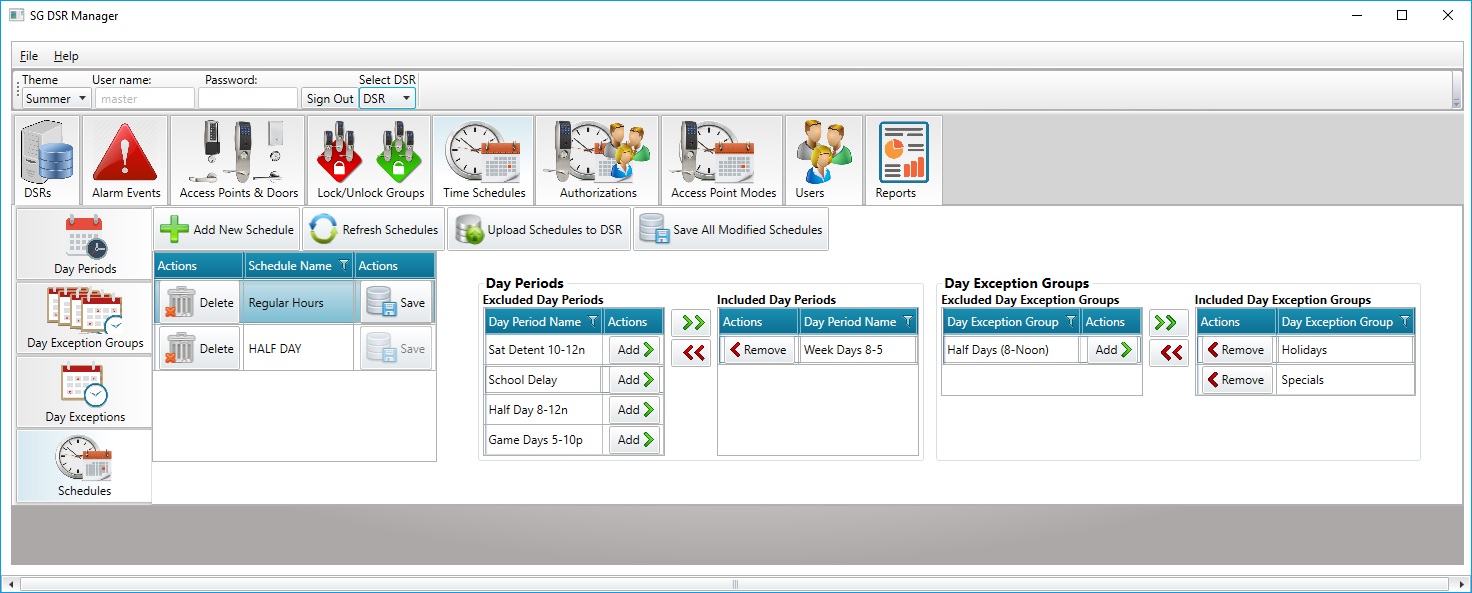This screenshot has width=1472, height=593.
Task: Open Access Point Modes module
Action: [x=722, y=160]
